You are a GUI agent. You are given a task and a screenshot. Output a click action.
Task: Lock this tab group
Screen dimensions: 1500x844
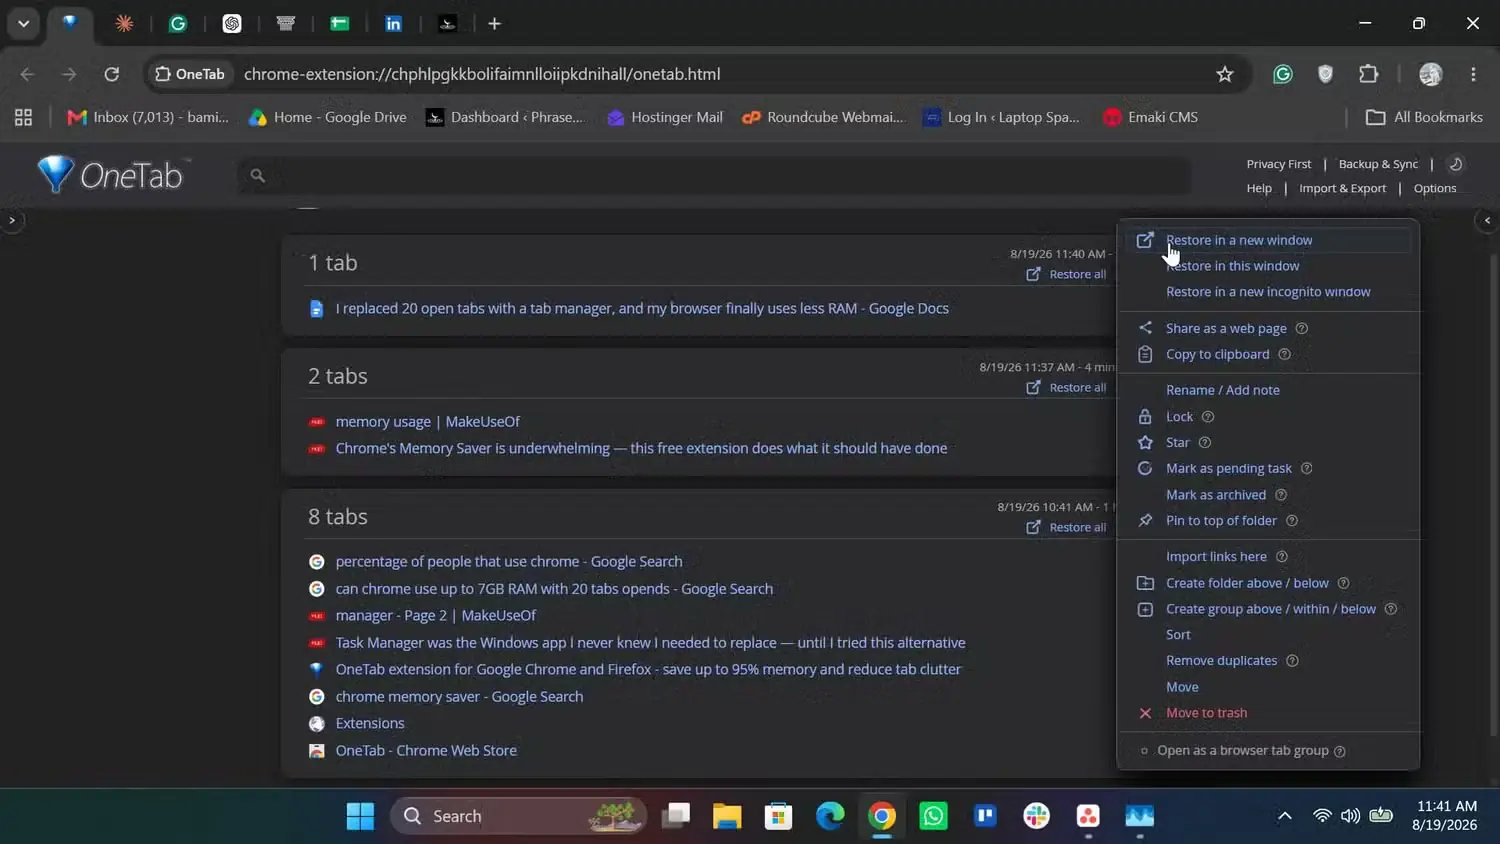[x=1179, y=416]
